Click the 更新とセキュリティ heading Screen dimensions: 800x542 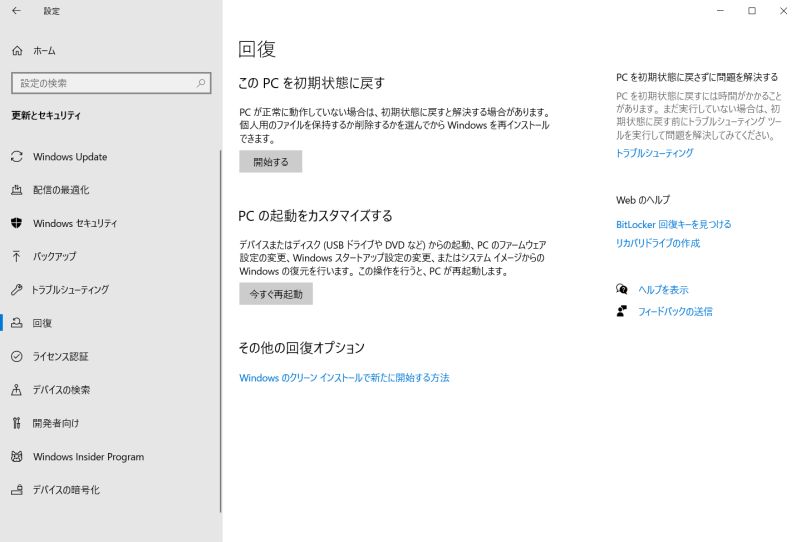46,115
